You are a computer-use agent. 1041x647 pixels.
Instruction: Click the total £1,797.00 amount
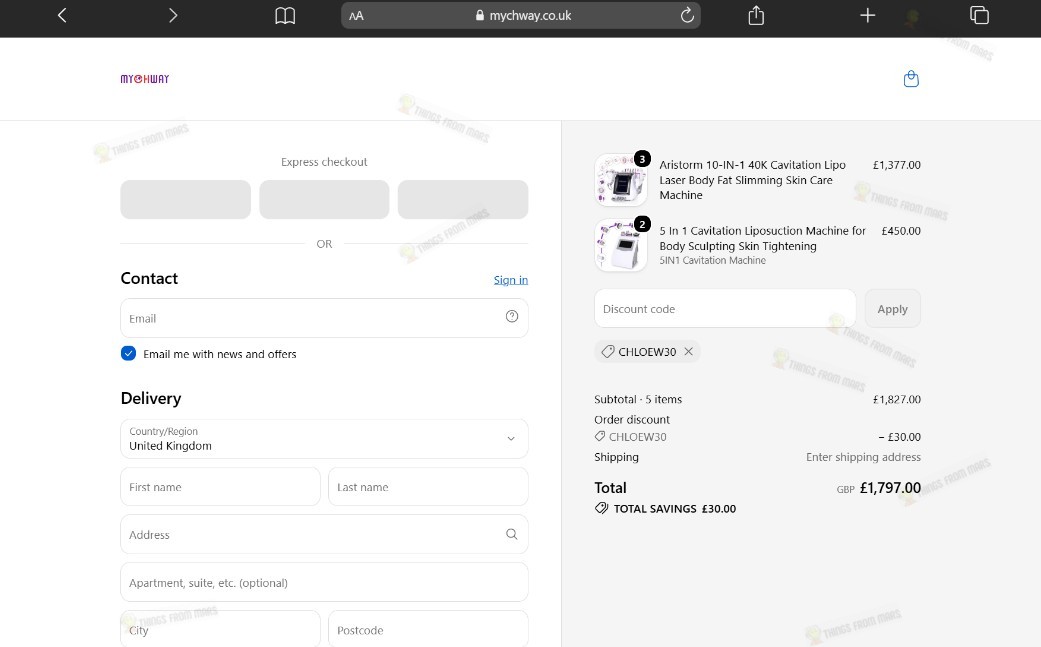click(890, 488)
